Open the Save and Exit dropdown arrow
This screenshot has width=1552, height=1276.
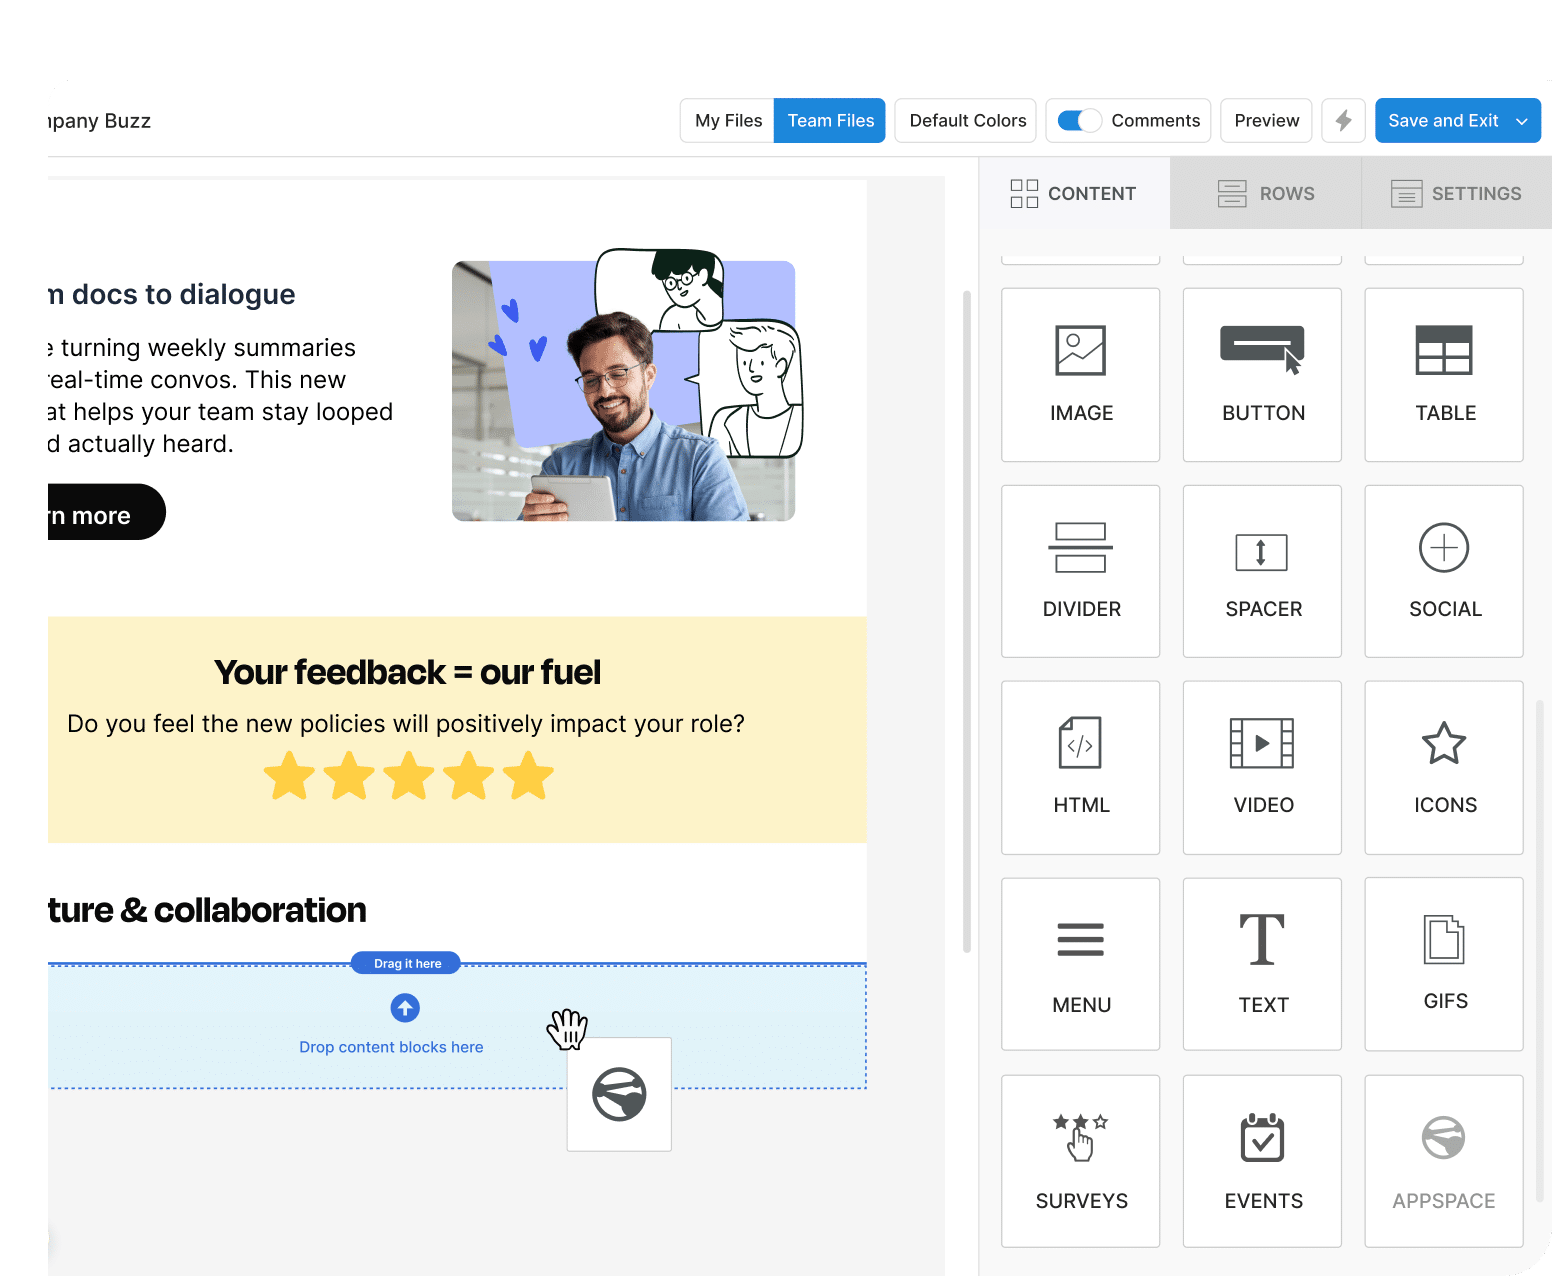(x=1522, y=120)
